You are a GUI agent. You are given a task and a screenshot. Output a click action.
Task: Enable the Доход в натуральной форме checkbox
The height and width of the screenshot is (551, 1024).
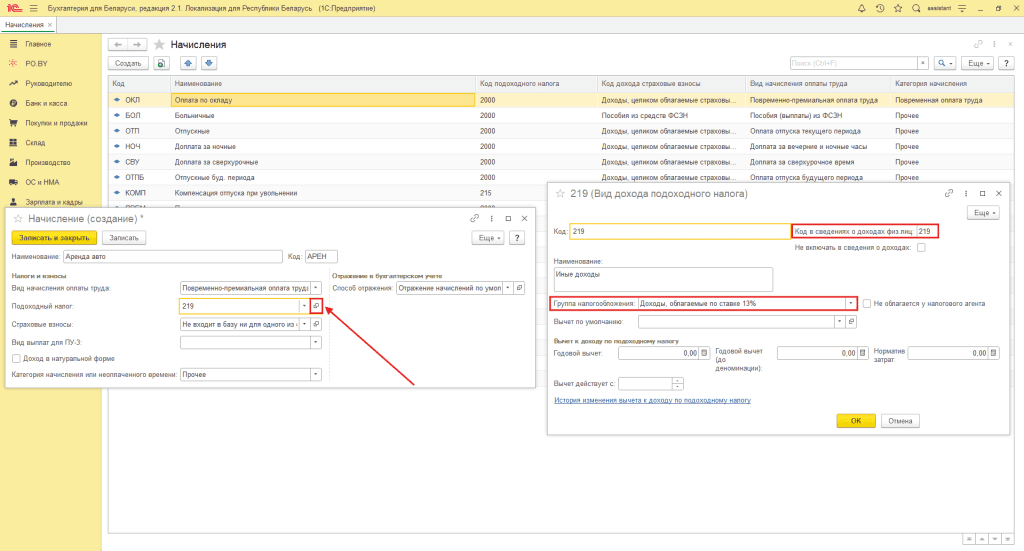[x=15, y=358]
